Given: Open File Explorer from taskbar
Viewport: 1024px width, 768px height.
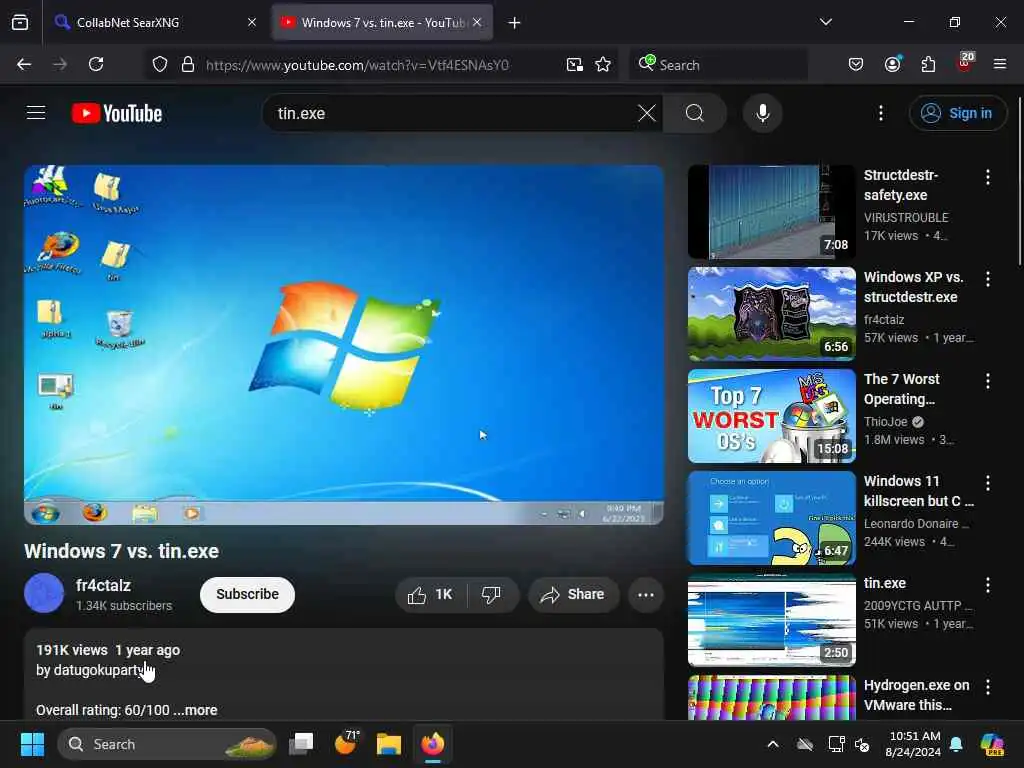Looking at the screenshot, I should point(389,744).
